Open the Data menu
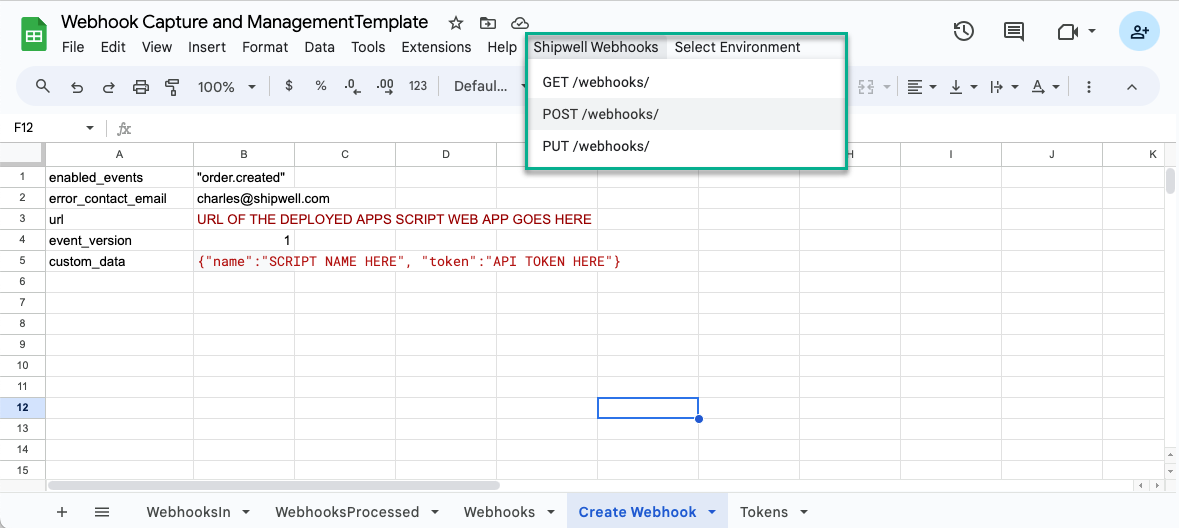1179x528 pixels. [320, 47]
